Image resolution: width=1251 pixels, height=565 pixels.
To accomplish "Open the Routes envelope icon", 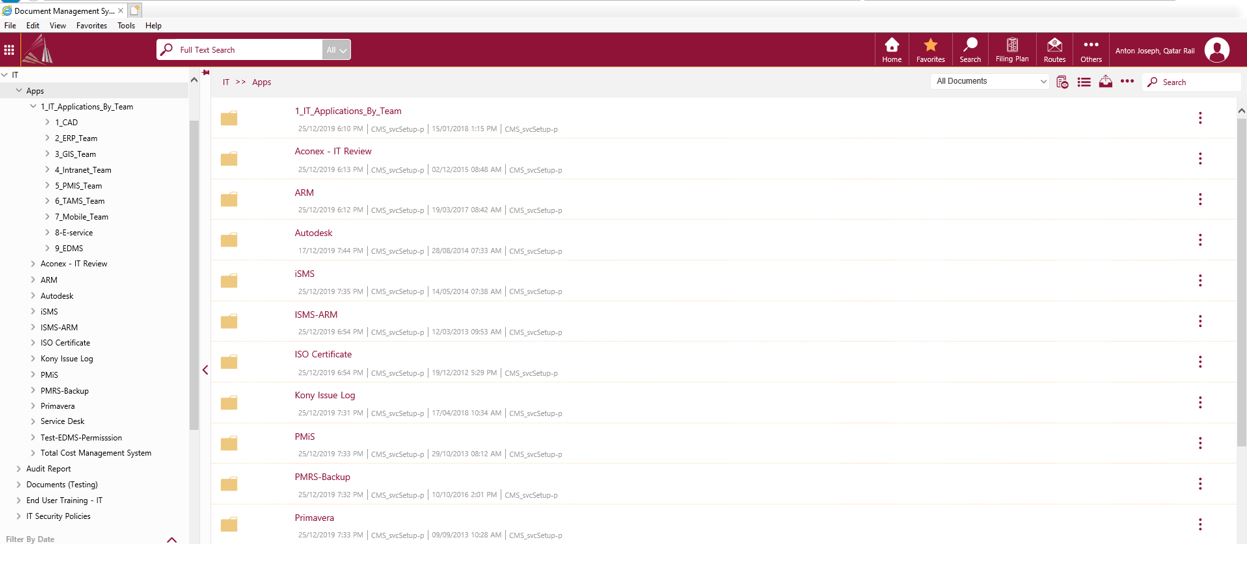I will click(x=1054, y=50).
